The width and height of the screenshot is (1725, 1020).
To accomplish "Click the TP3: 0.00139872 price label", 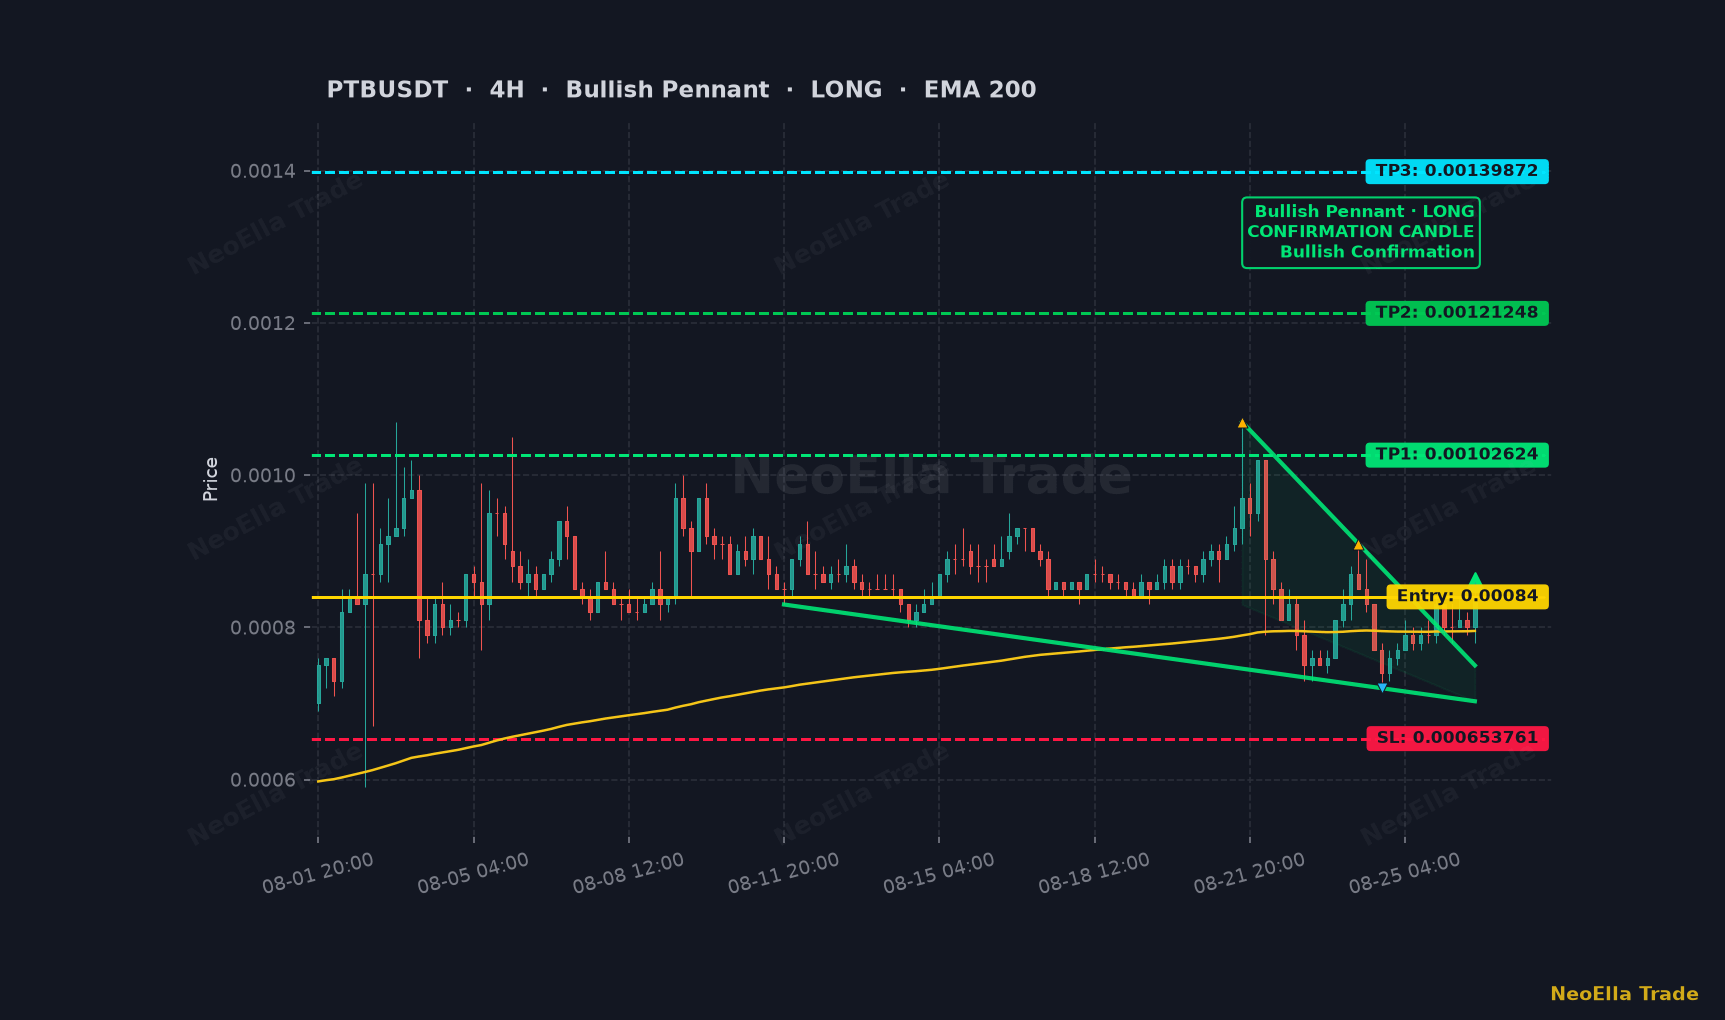I will click(1457, 171).
